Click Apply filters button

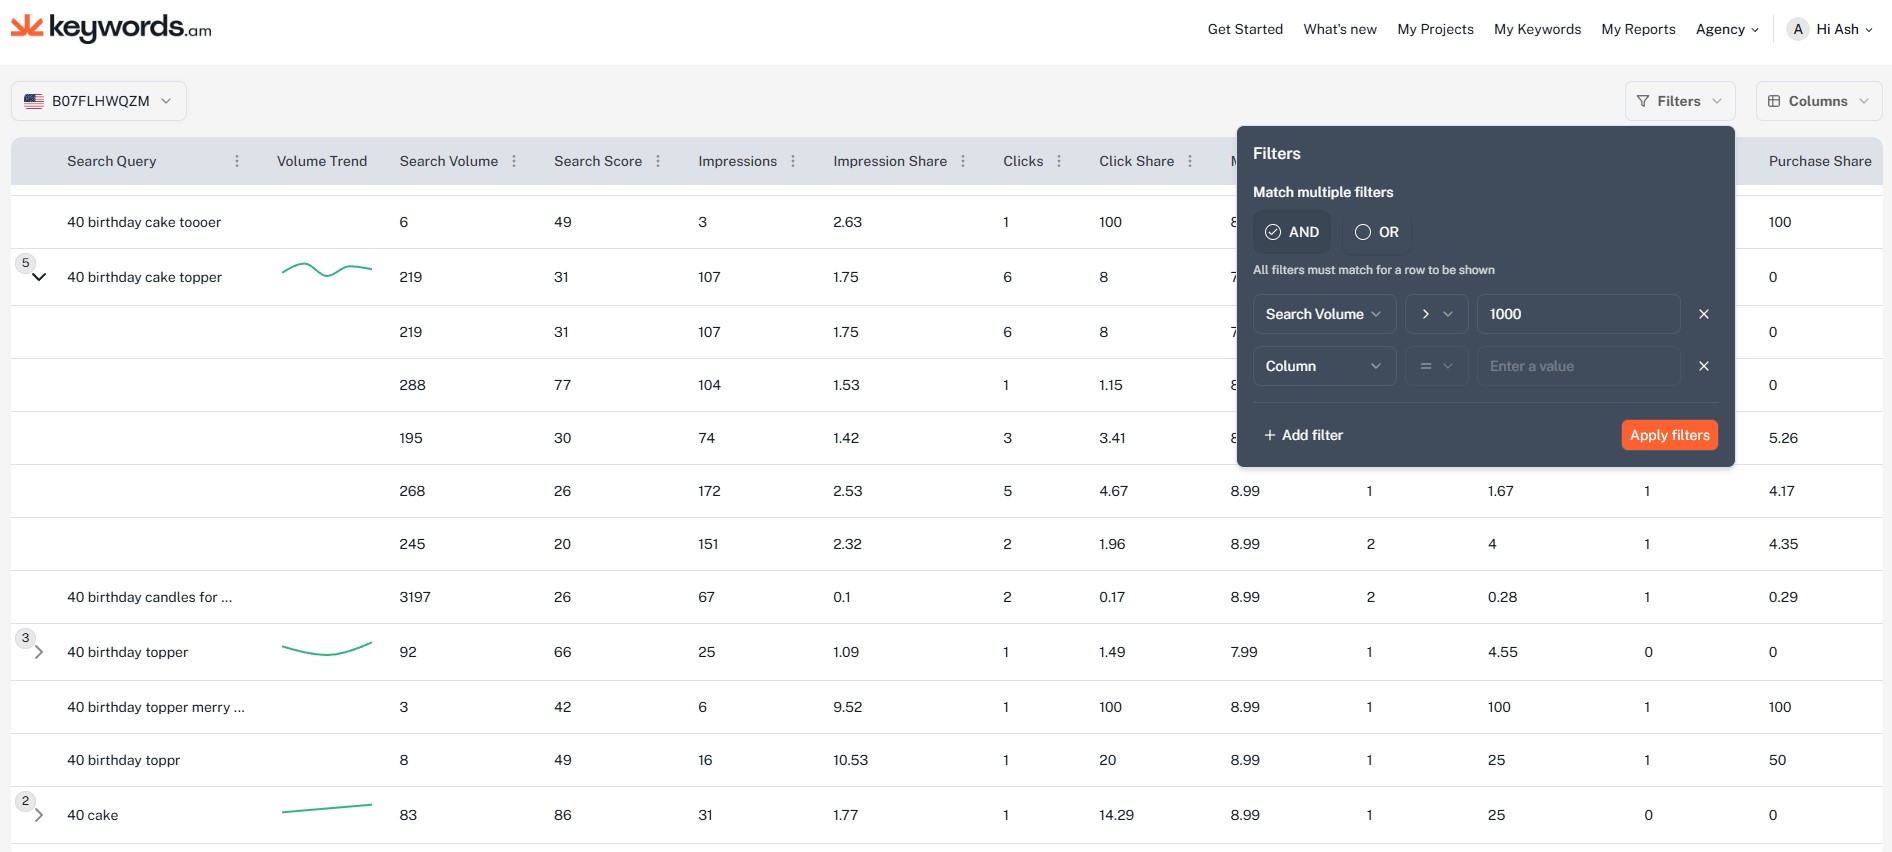1670,435
